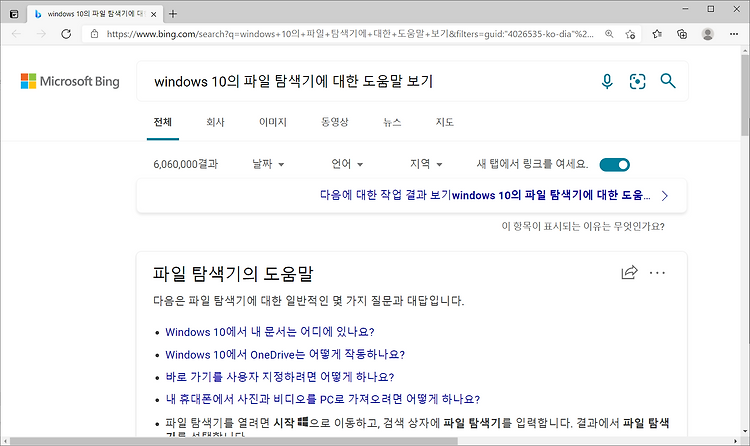Viewport: 750px width, 446px height.
Task: Go to Microsoft Bing home logo
Action: tap(70, 81)
